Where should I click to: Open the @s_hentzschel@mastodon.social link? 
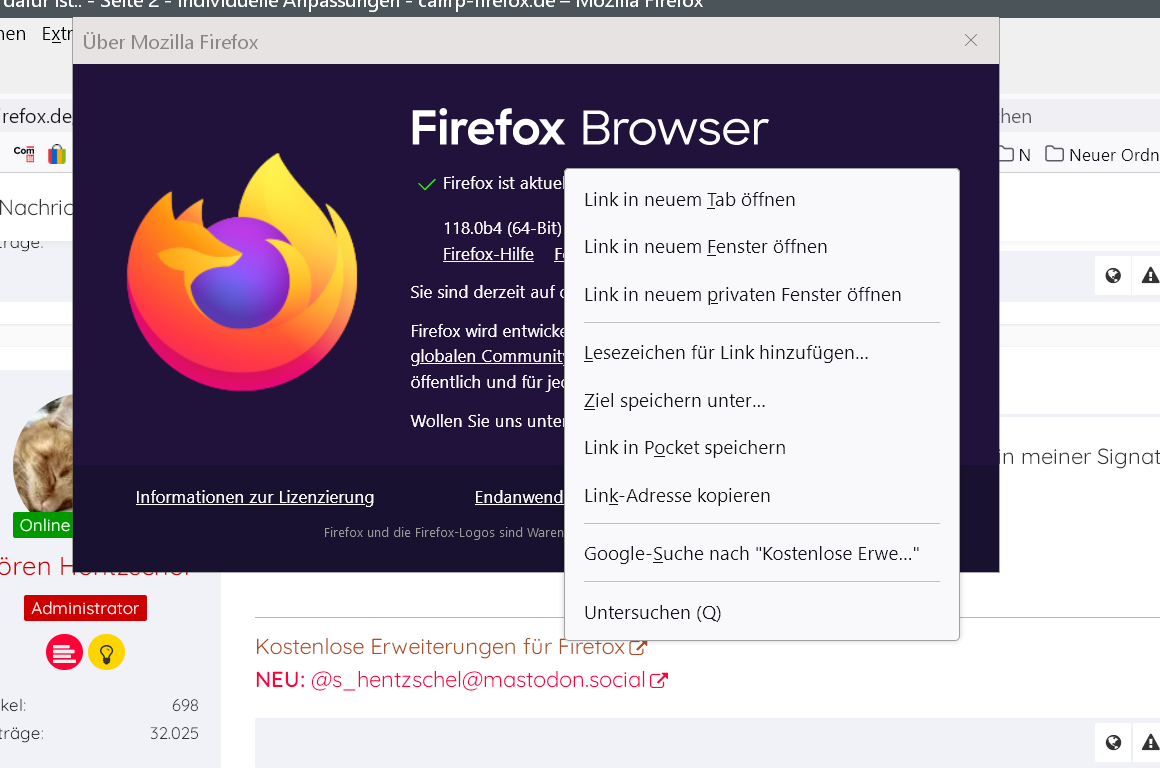[x=478, y=680]
